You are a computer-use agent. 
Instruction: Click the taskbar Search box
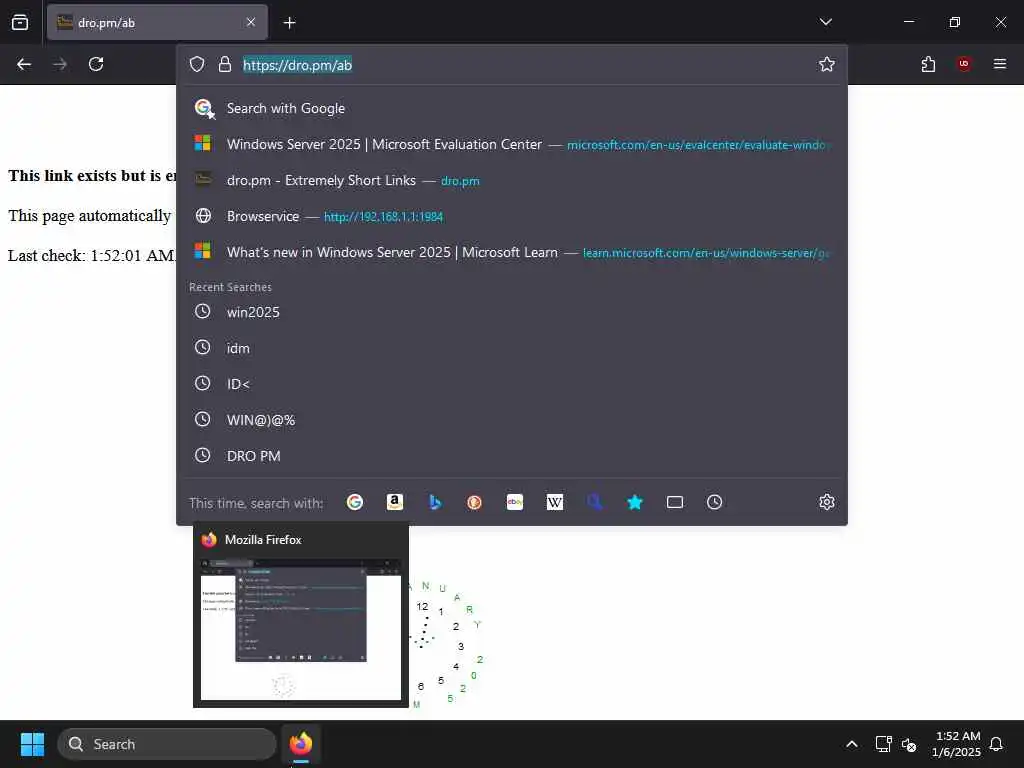167,744
